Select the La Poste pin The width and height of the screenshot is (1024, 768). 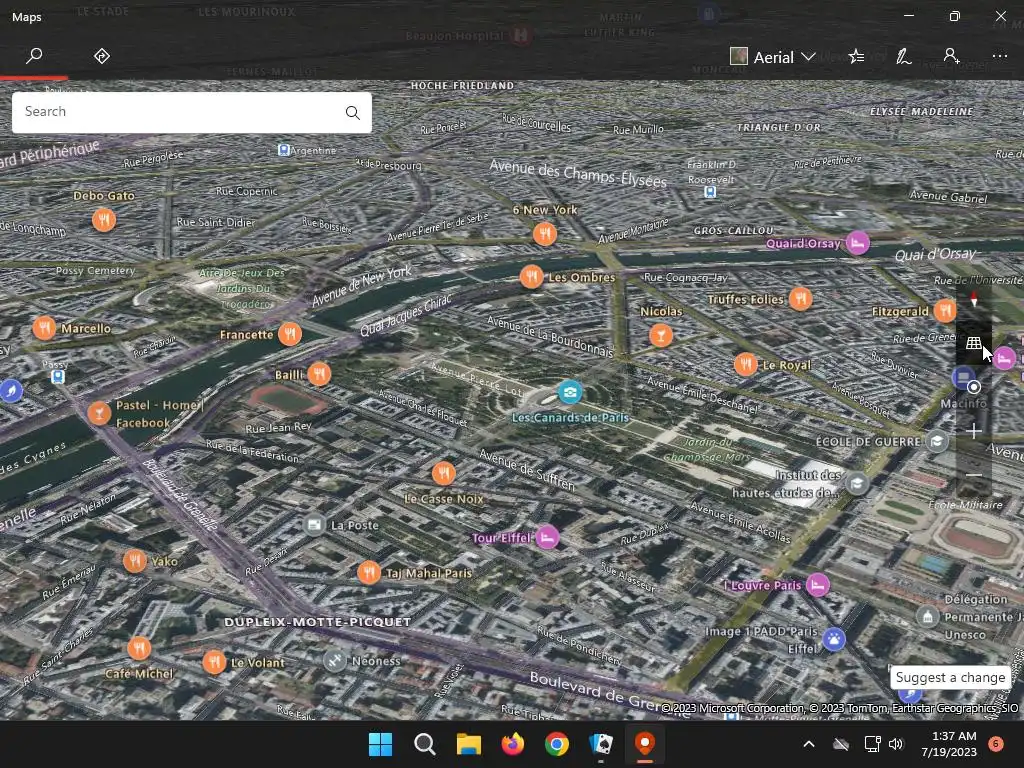(x=314, y=525)
